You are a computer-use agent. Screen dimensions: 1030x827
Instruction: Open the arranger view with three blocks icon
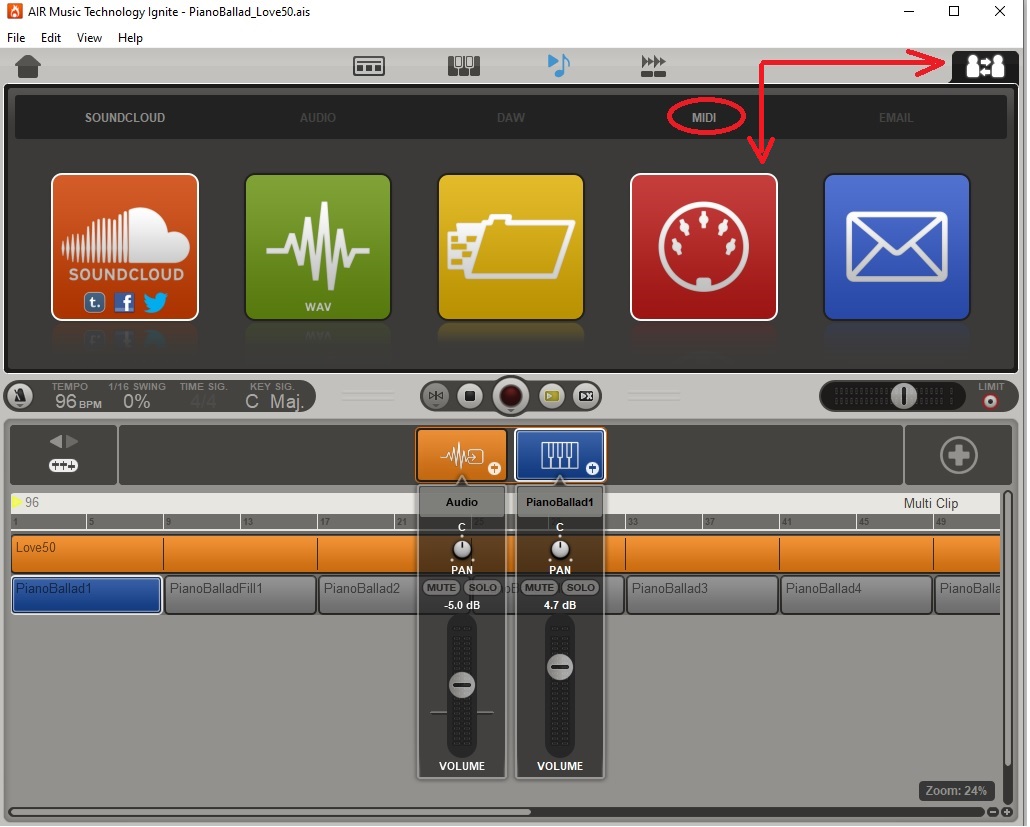click(369, 66)
